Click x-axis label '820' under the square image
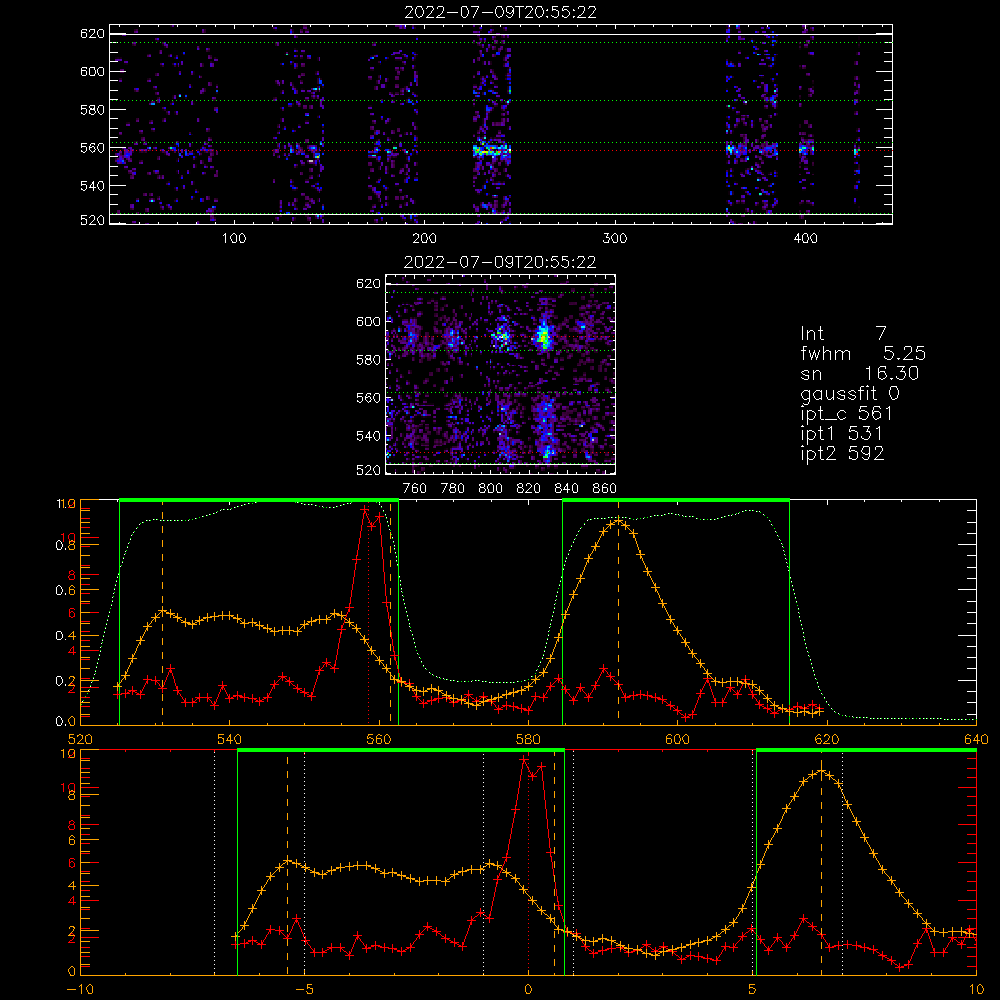Viewport: 1000px width, 1000px height. [x=529, y=489]
